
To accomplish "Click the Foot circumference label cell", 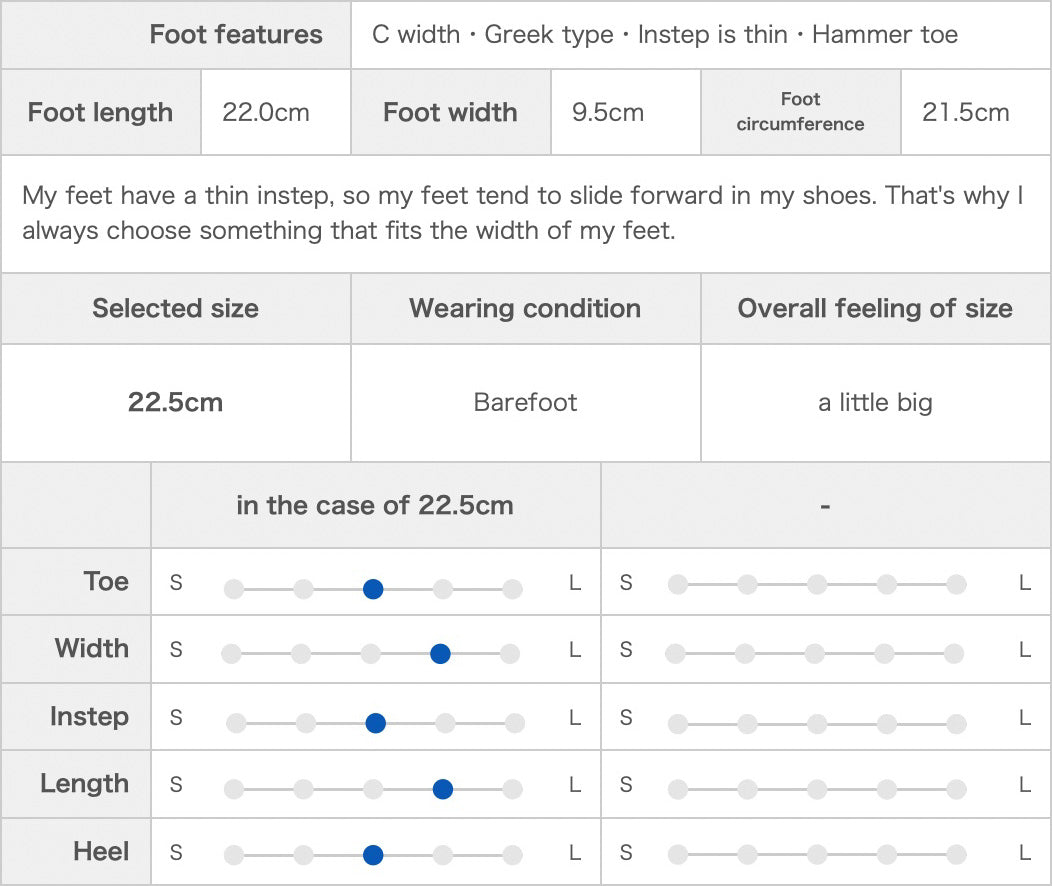I will coord(800,112).
